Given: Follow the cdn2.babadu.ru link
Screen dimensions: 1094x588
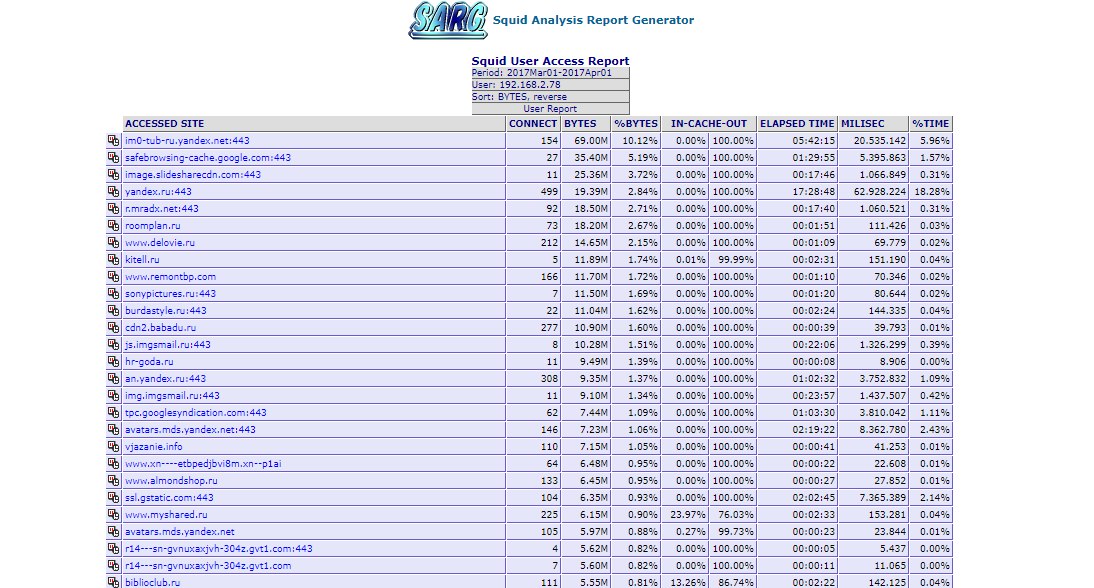Looking at the screenshot, I should point(160,327).
